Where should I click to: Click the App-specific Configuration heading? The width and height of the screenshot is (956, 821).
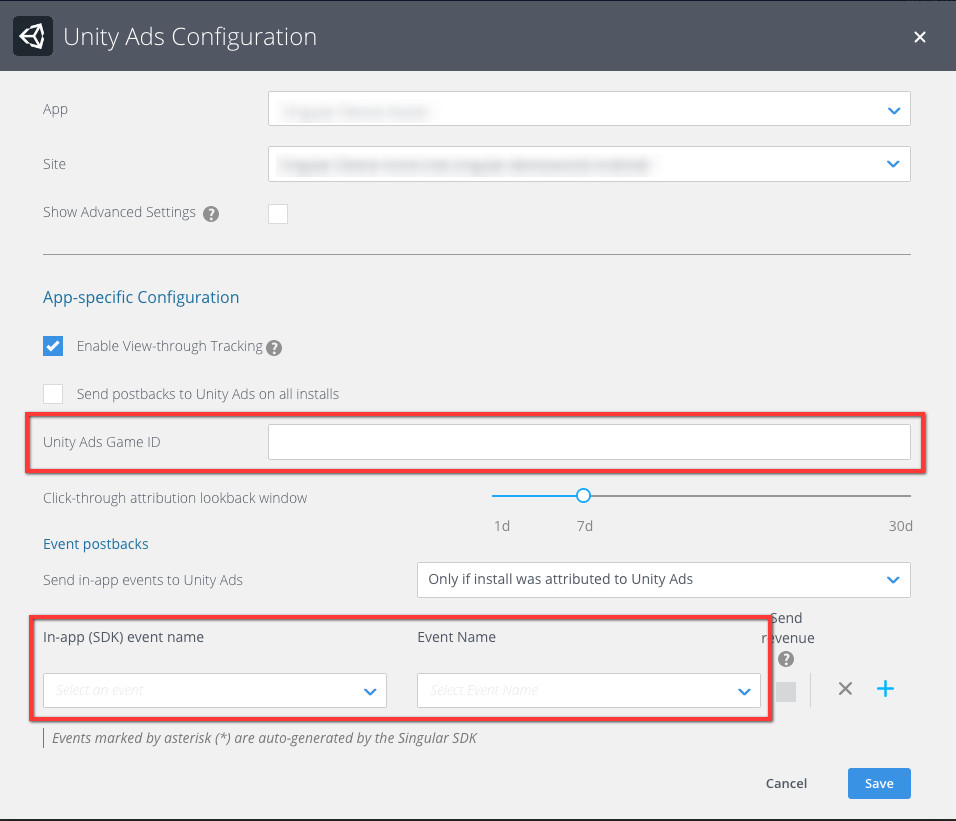click(141, 297)
